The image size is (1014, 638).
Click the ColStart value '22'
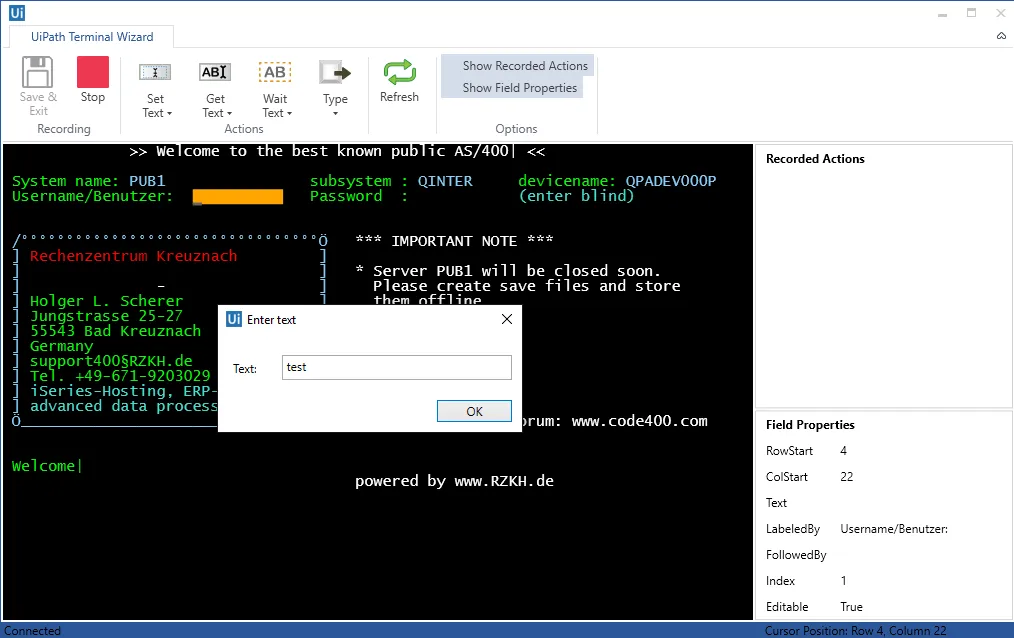(847, 476)
